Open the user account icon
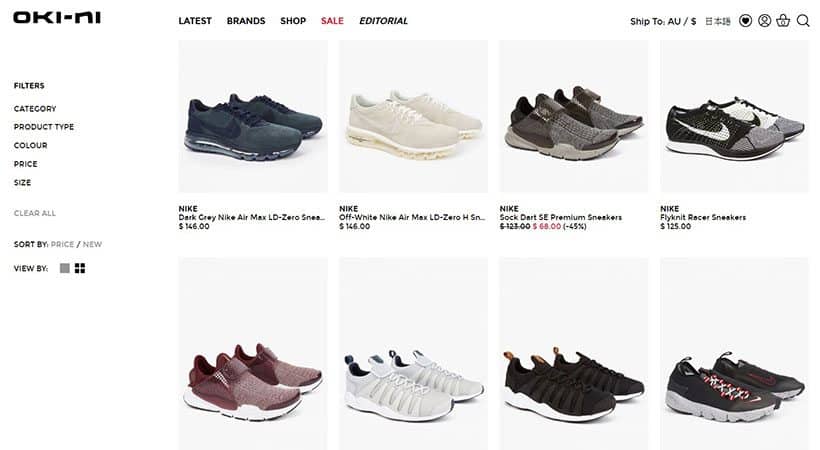The image size is (820, 450). [765, 21]
